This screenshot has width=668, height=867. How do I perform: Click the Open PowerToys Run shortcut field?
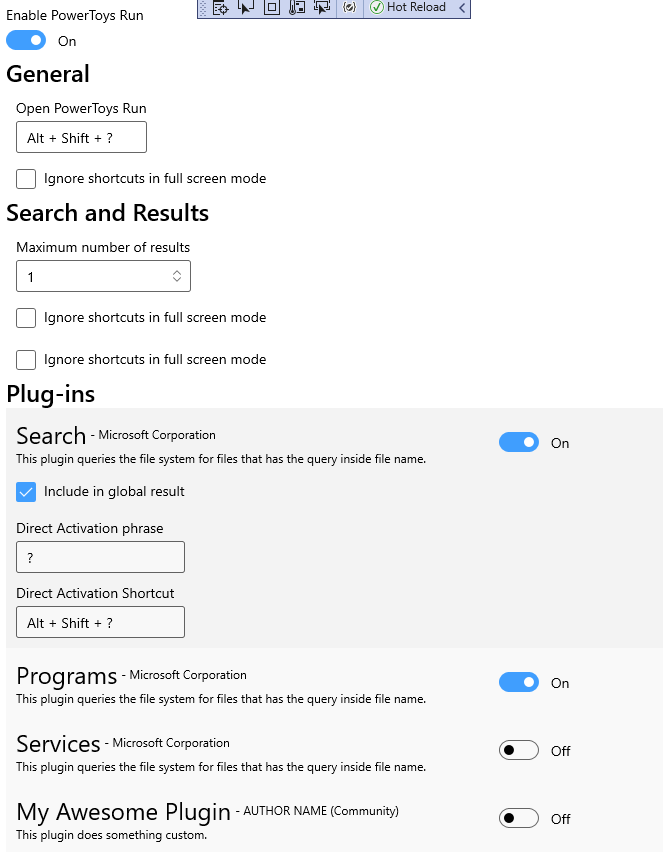(81, 137)
